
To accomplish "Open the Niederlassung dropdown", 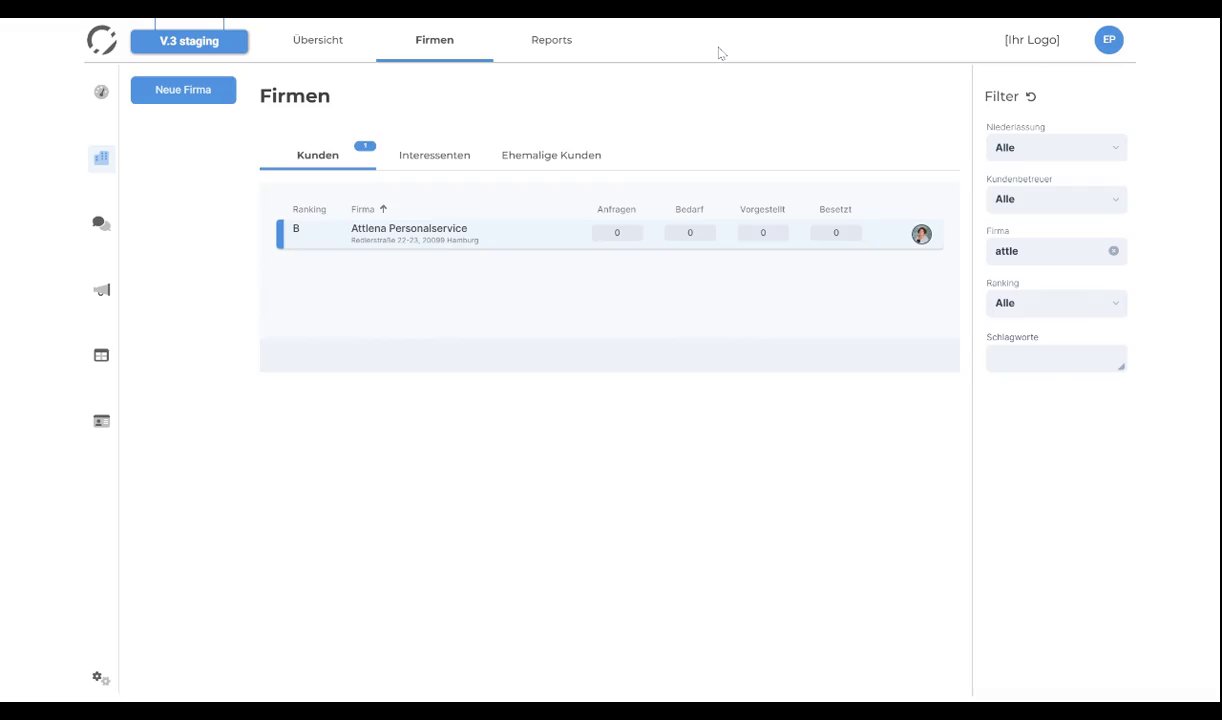I will (x=1056, y=148).
